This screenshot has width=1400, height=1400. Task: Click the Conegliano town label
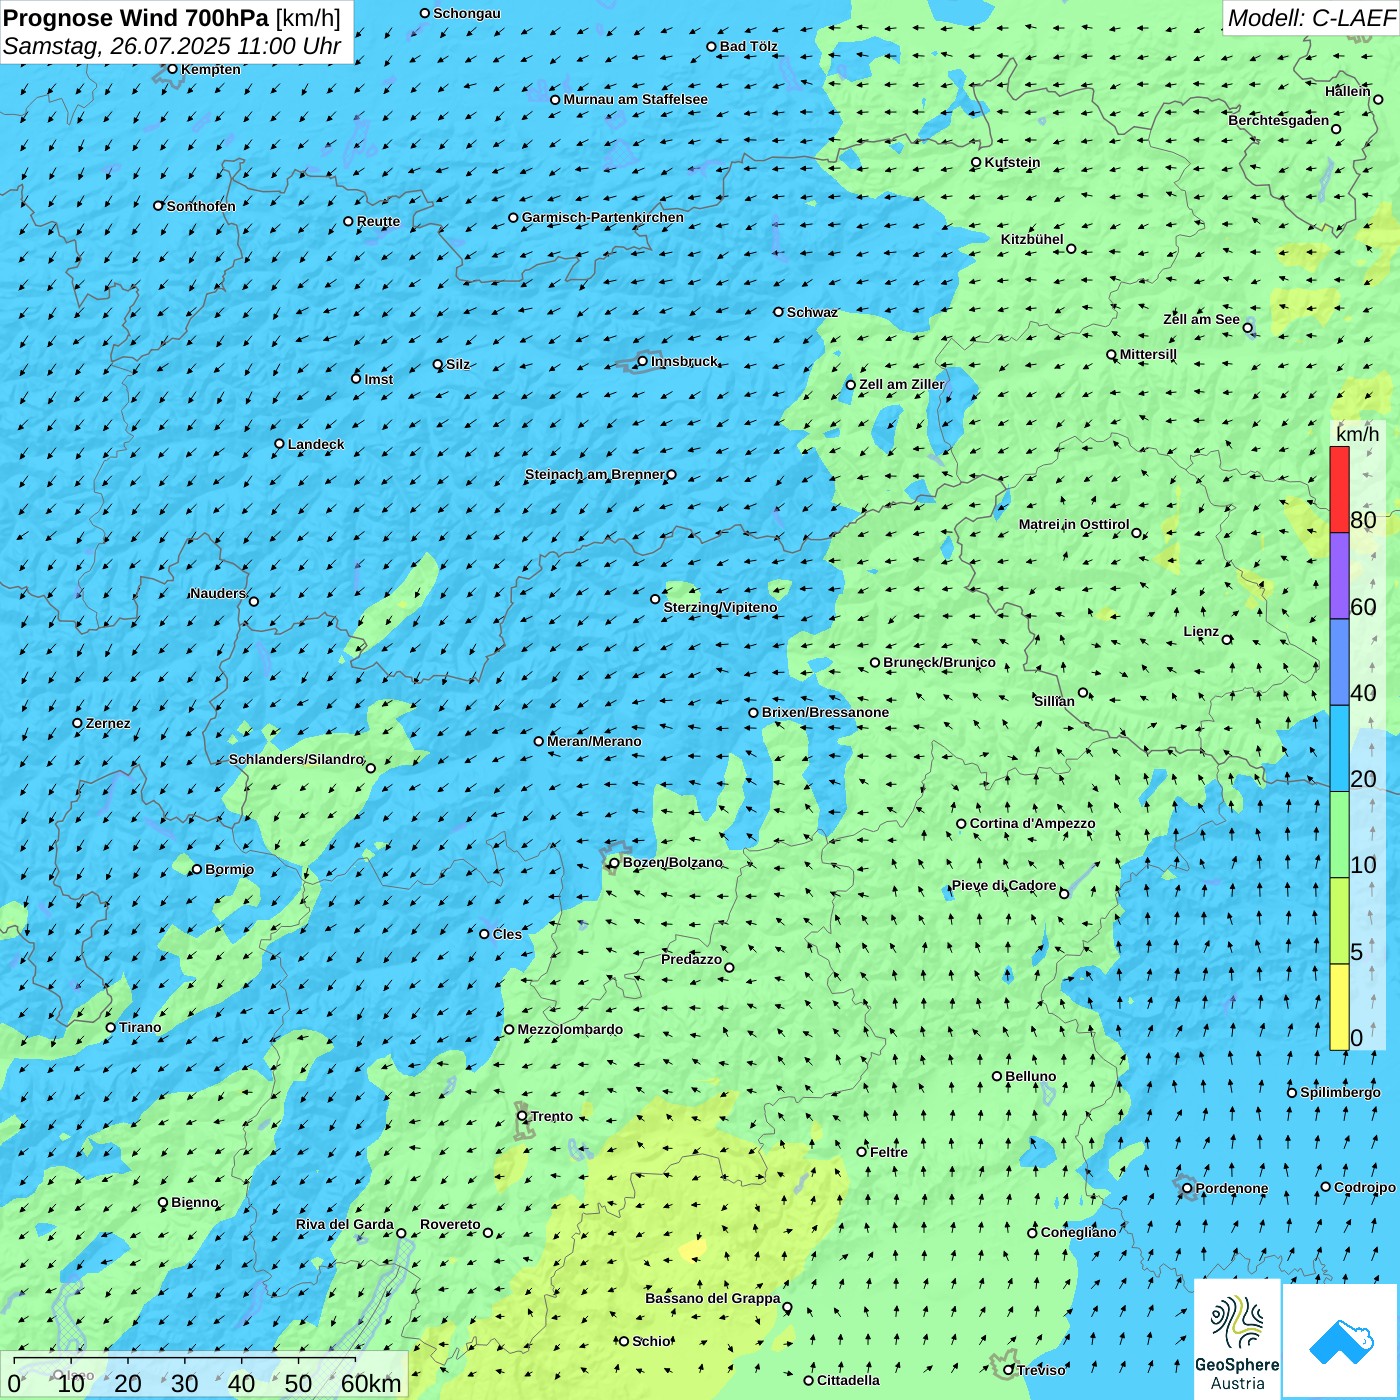coord(1078,1232)
